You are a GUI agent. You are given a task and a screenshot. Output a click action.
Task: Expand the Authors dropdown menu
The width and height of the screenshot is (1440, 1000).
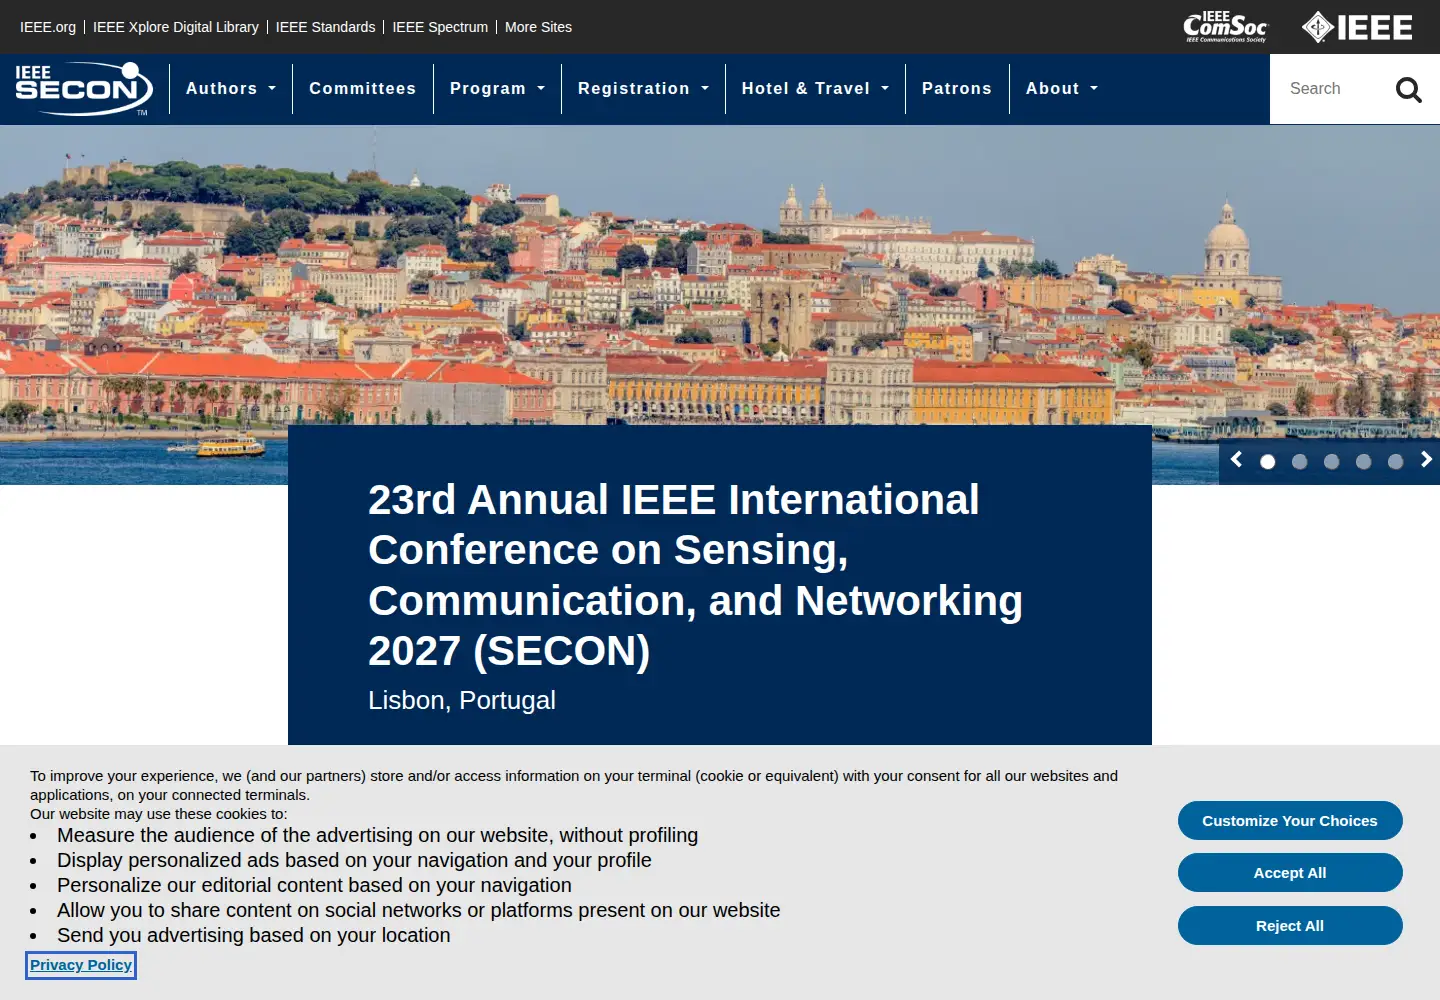click(x=231, y=89)
